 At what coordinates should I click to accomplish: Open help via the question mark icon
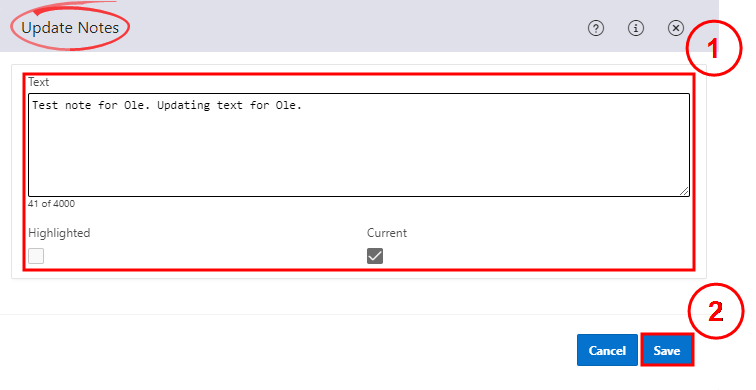596,28
